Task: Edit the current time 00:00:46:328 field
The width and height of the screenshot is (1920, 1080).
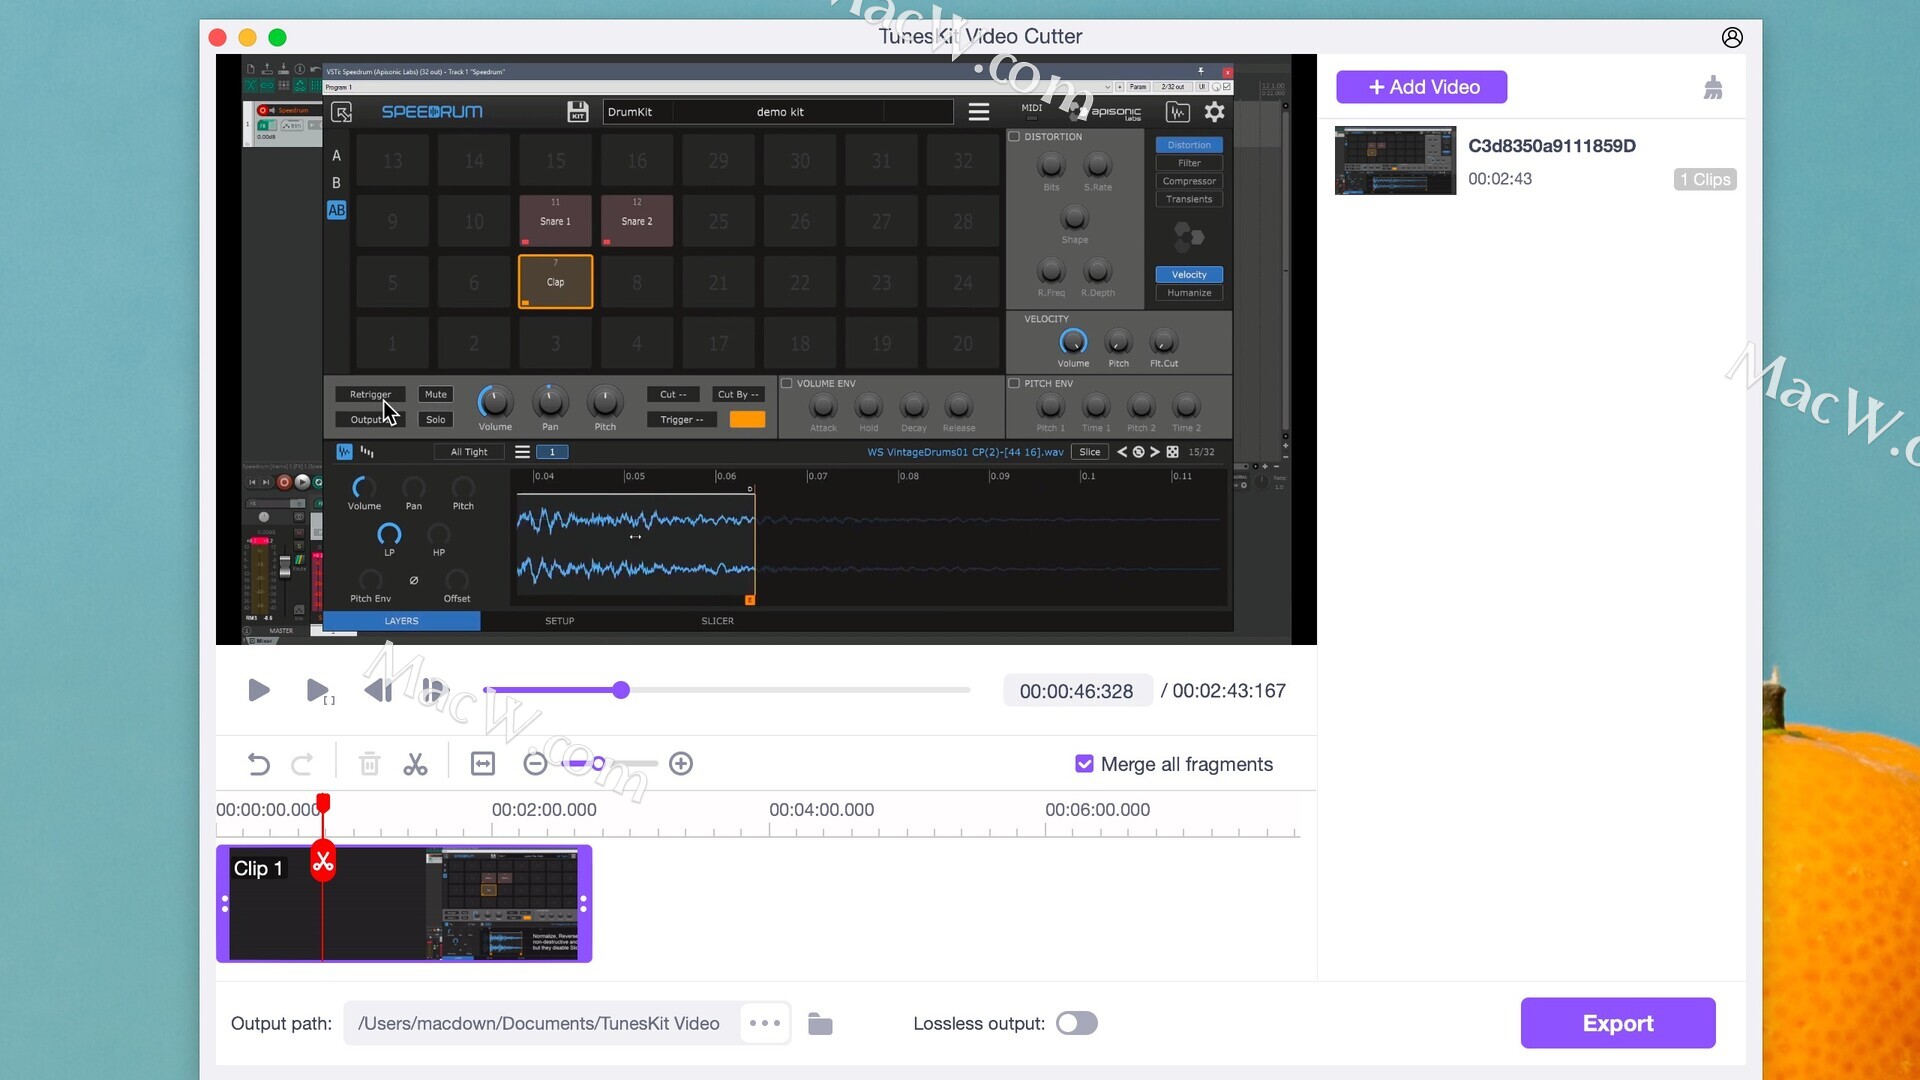Action: pos(1076,691)
